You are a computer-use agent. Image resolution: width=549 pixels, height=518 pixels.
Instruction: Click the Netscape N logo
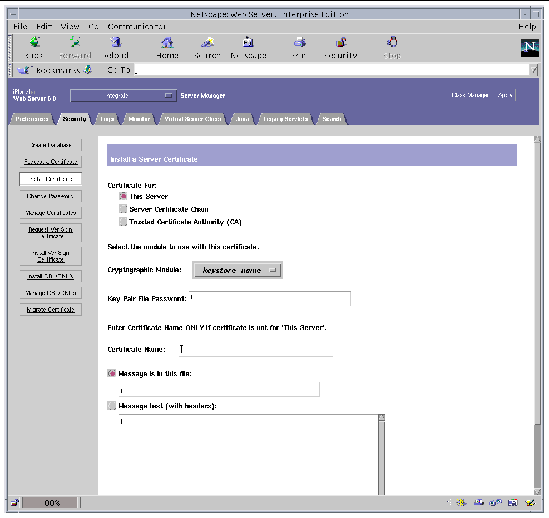(x=529, y=48)
